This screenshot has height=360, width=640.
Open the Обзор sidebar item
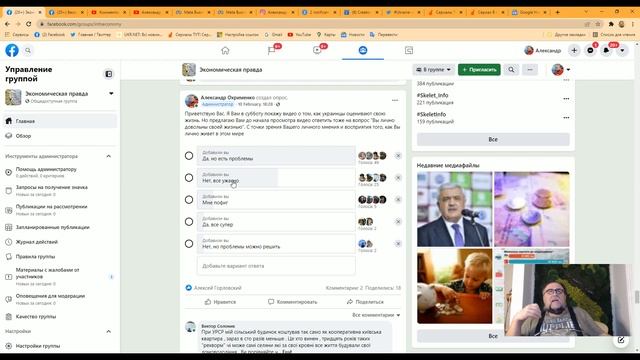point(60,136)
